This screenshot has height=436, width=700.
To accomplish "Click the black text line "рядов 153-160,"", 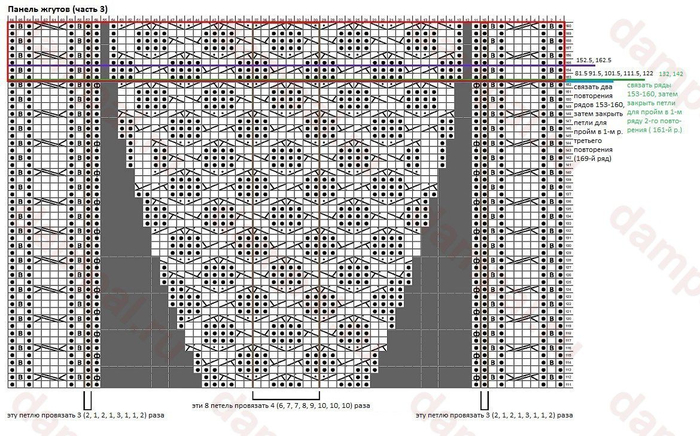I will point(597,104).
